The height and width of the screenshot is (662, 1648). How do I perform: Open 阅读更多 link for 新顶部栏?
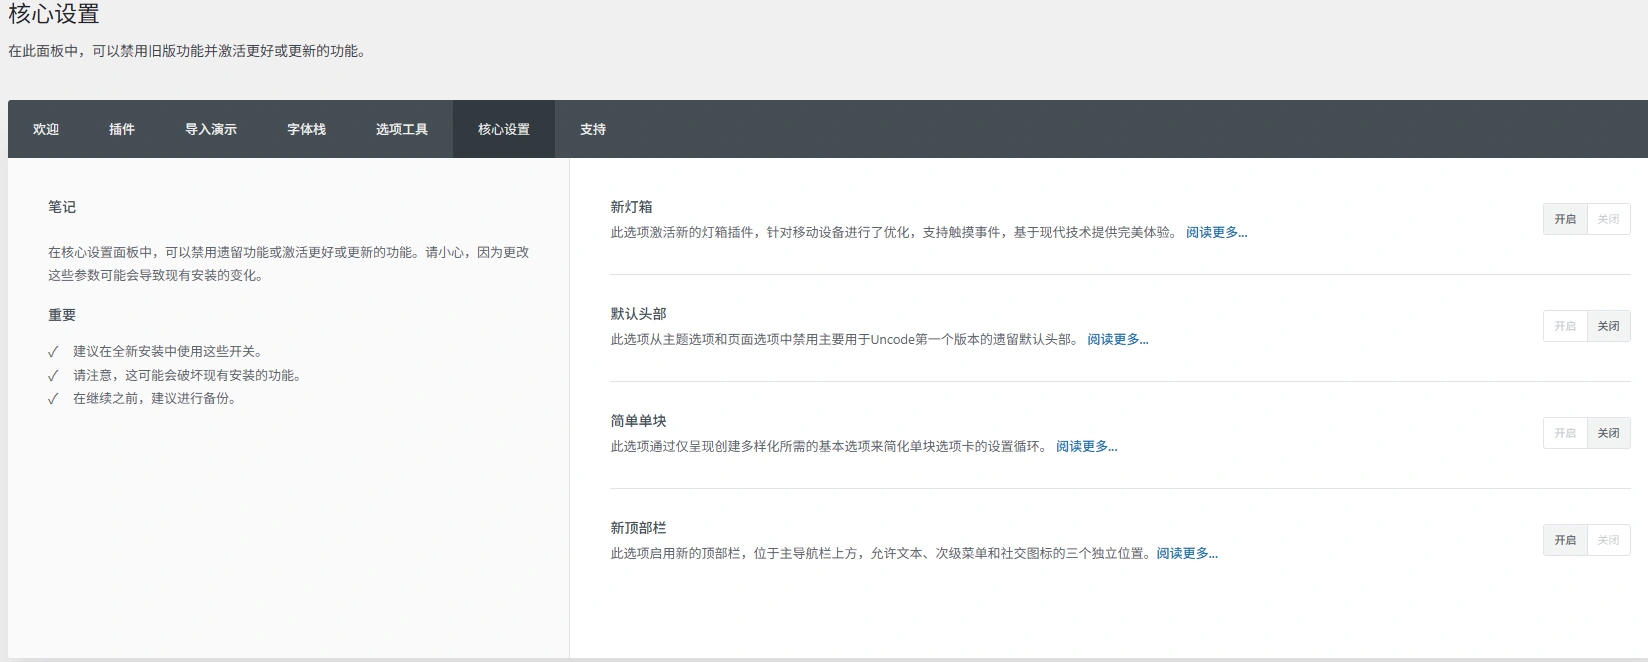click(1187, 553)
